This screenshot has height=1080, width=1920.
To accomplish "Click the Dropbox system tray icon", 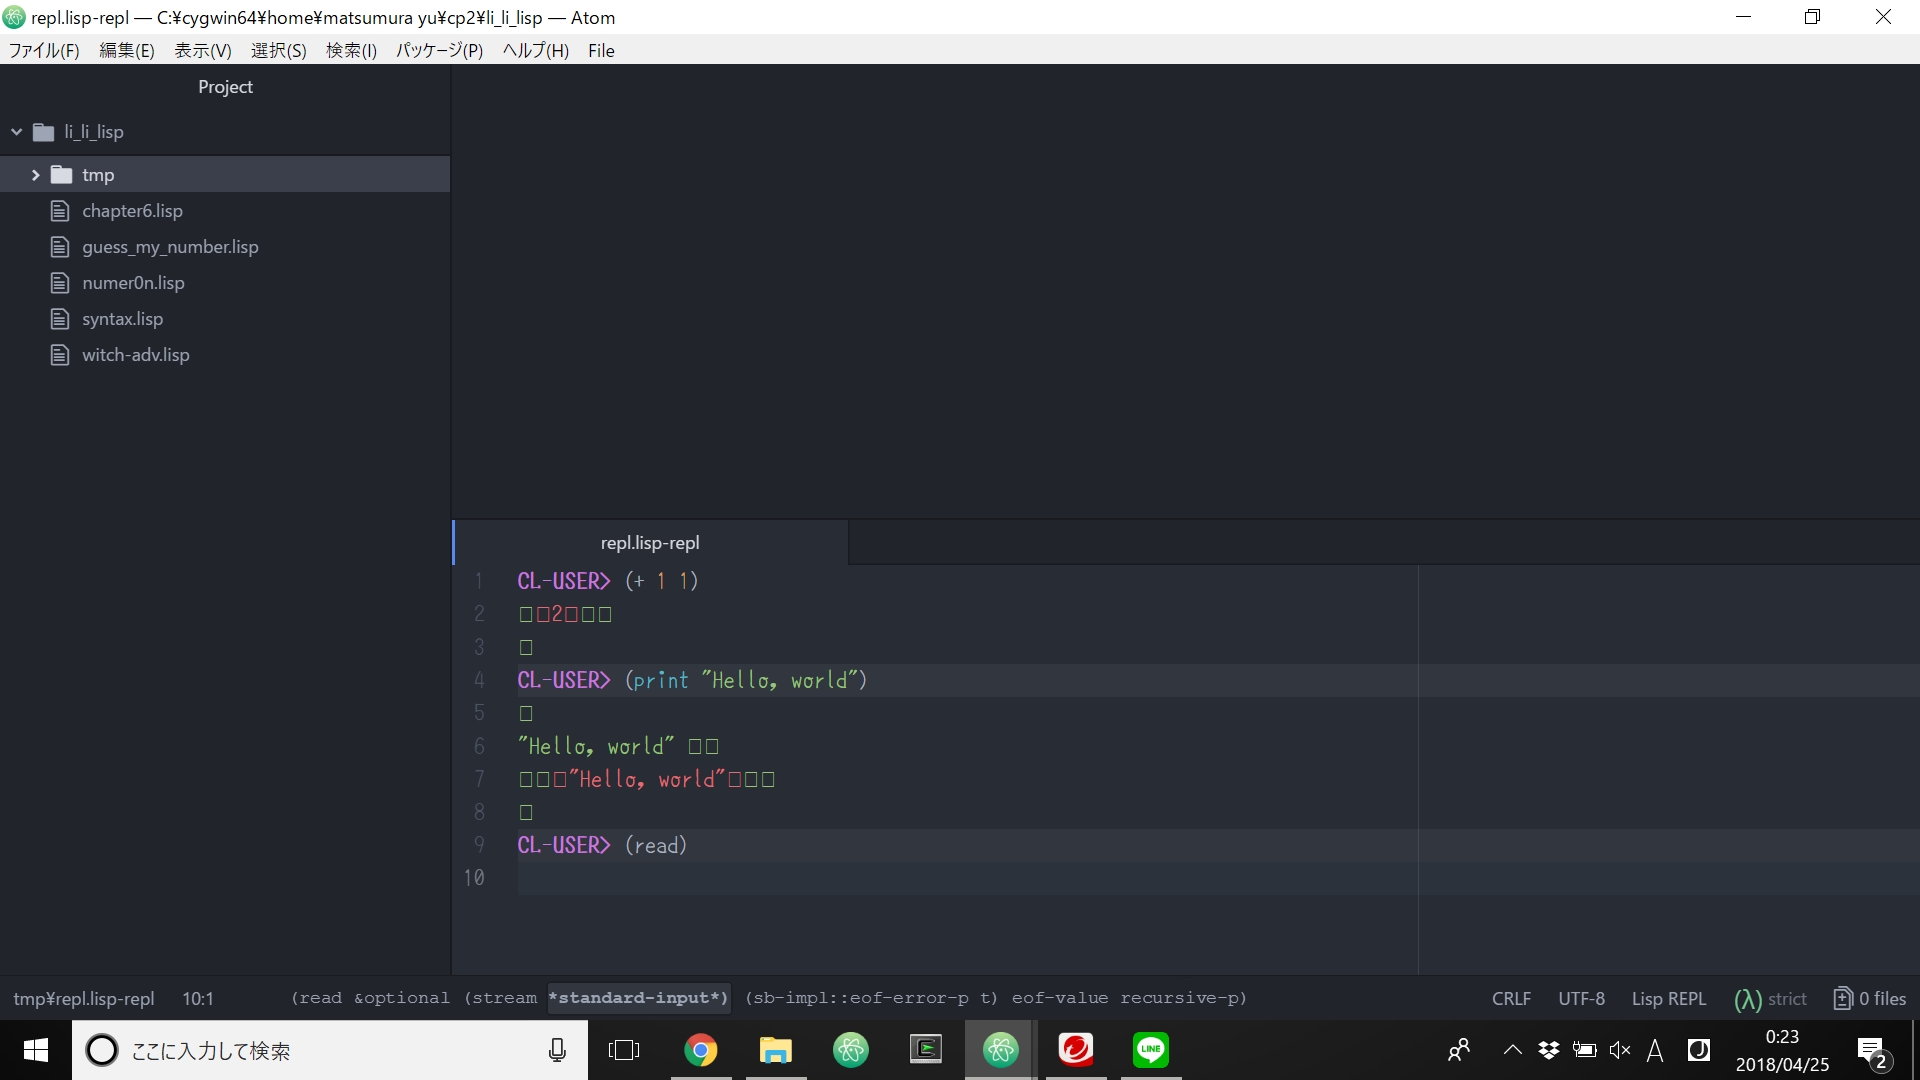I will pyautogui.click(x=1548, y=1050).
